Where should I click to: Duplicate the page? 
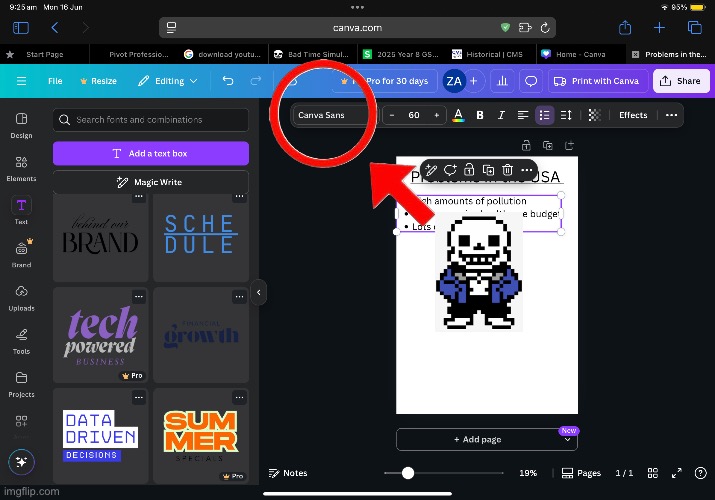(548, 146)
